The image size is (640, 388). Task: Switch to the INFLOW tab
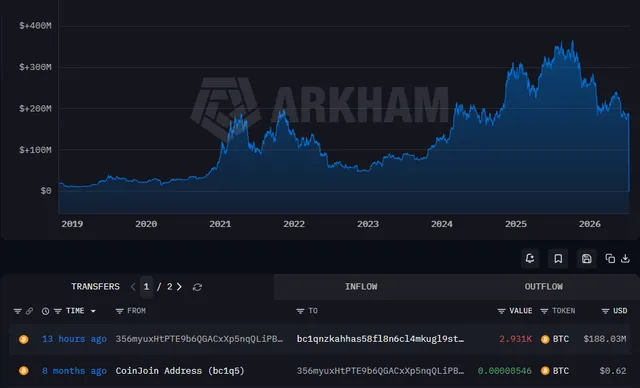coord(361,287)
